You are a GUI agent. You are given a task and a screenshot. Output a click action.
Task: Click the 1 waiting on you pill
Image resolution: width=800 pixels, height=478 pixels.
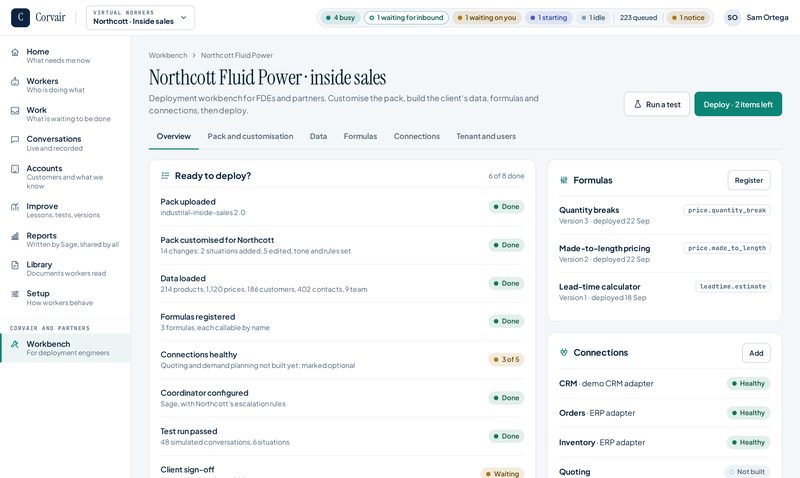pos(486,17)
